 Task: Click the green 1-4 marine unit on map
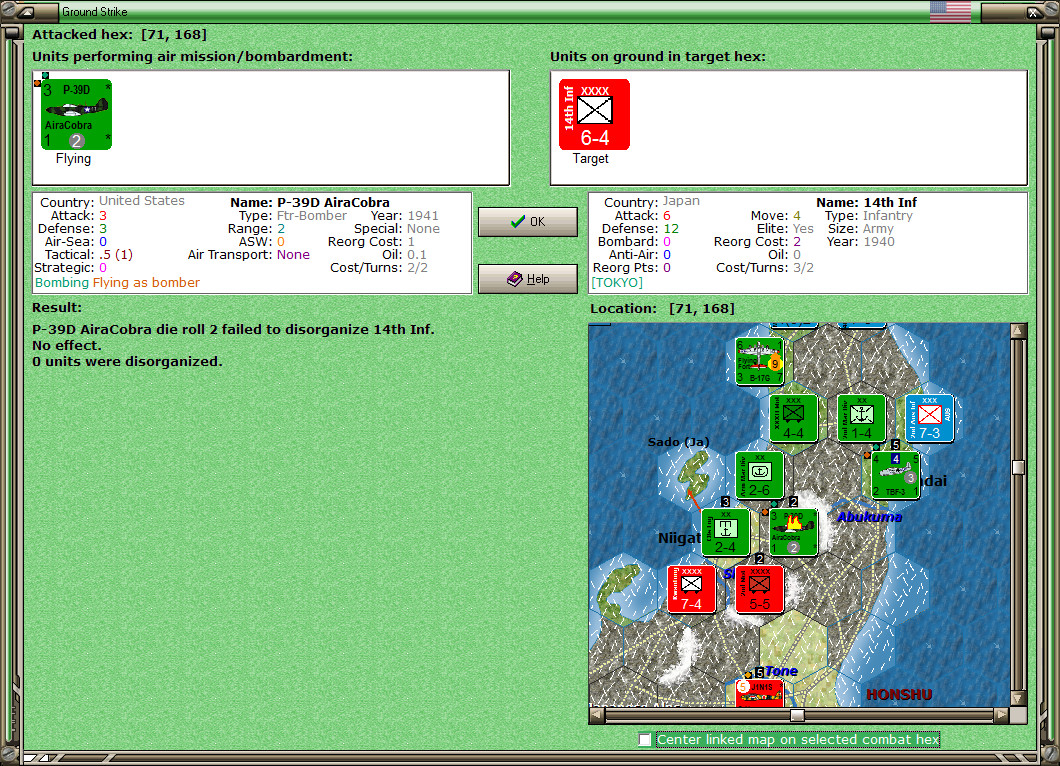pyautogui.click(x=862, y=418)
